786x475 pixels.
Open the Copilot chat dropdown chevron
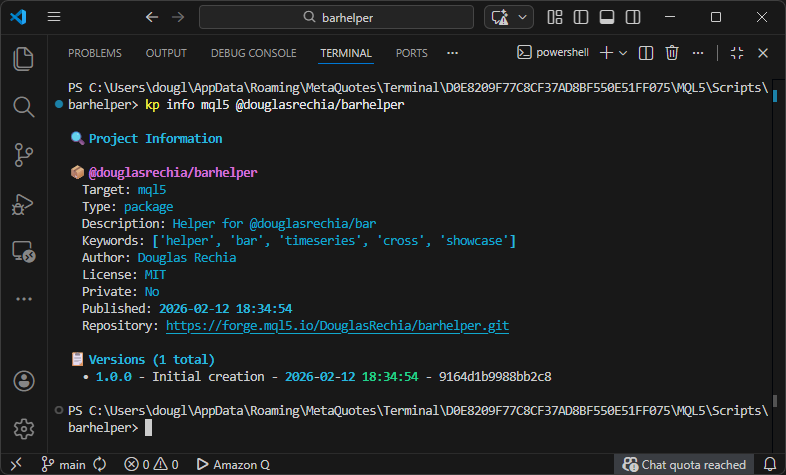tap(525, 17)
